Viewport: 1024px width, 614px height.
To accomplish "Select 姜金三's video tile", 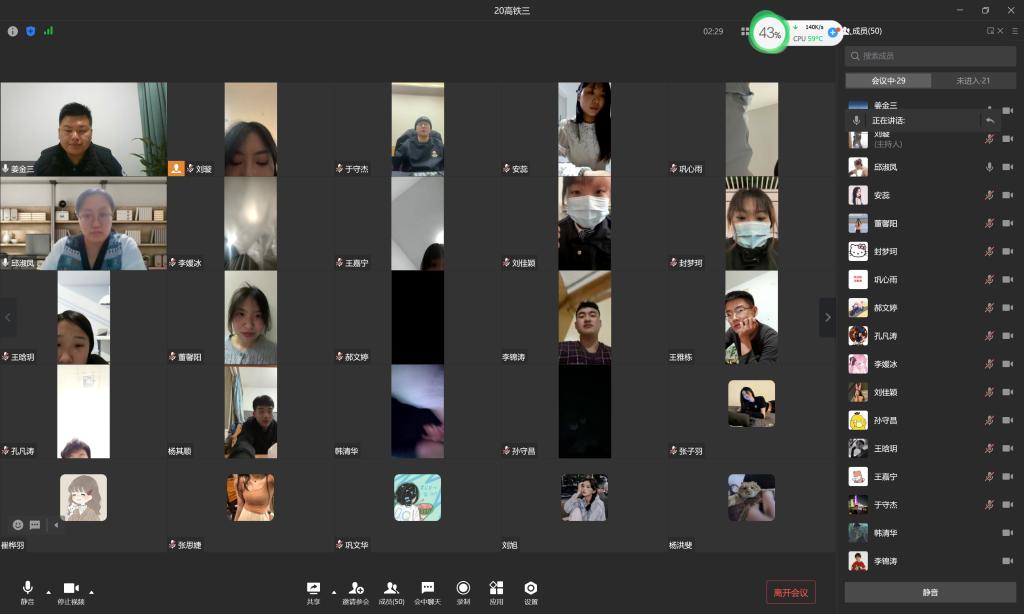I will pos(84,129).
